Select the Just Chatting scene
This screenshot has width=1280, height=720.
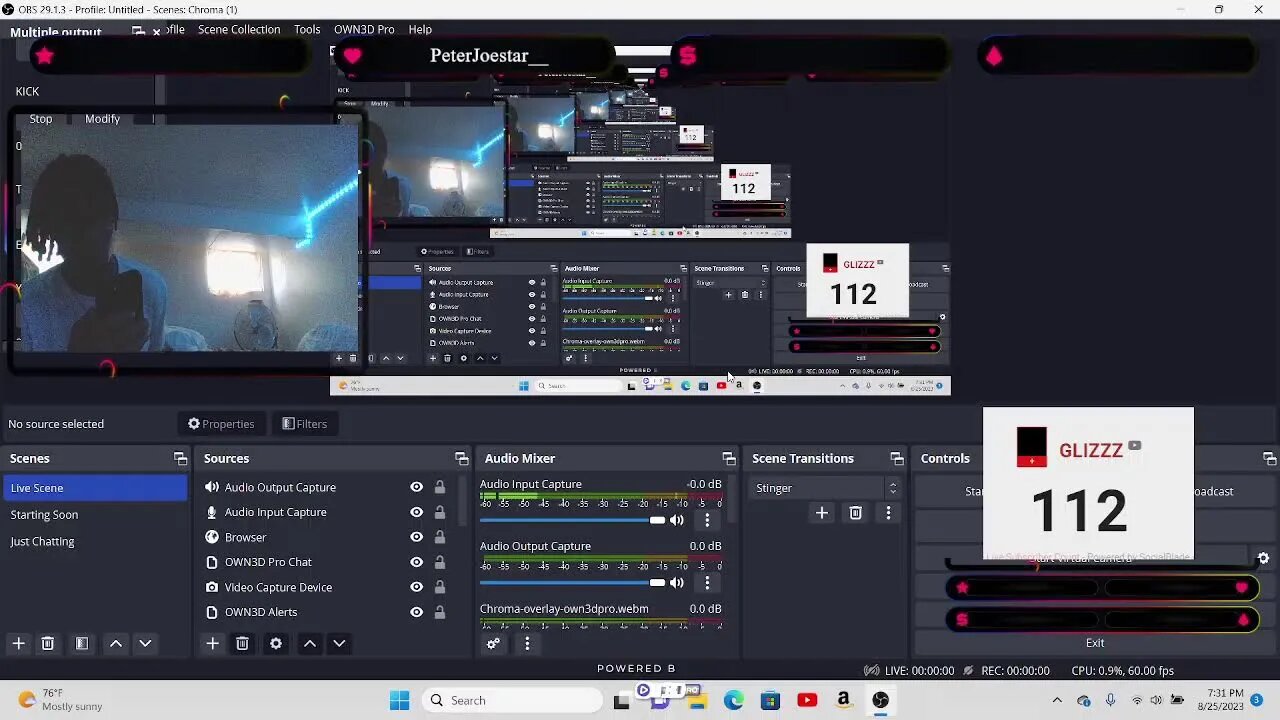94,541
